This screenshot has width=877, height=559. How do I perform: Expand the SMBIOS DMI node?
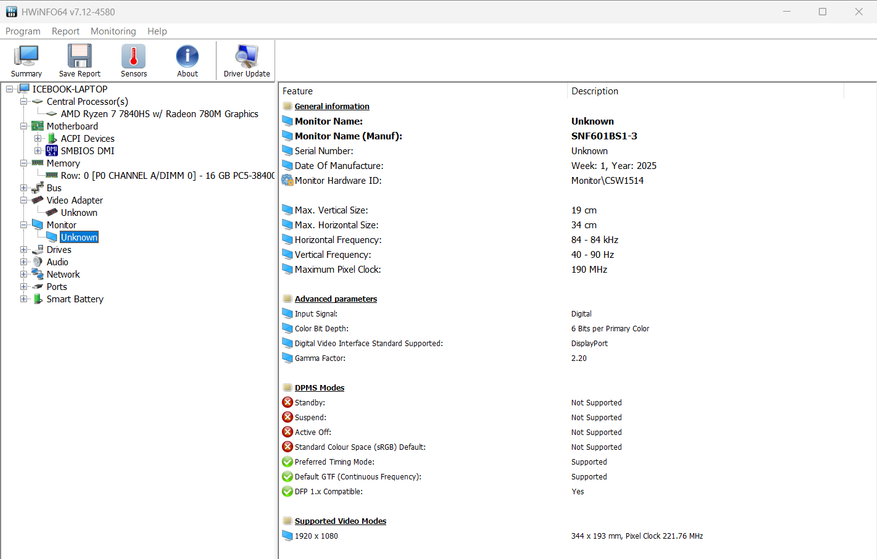click(x=37, y=151)
